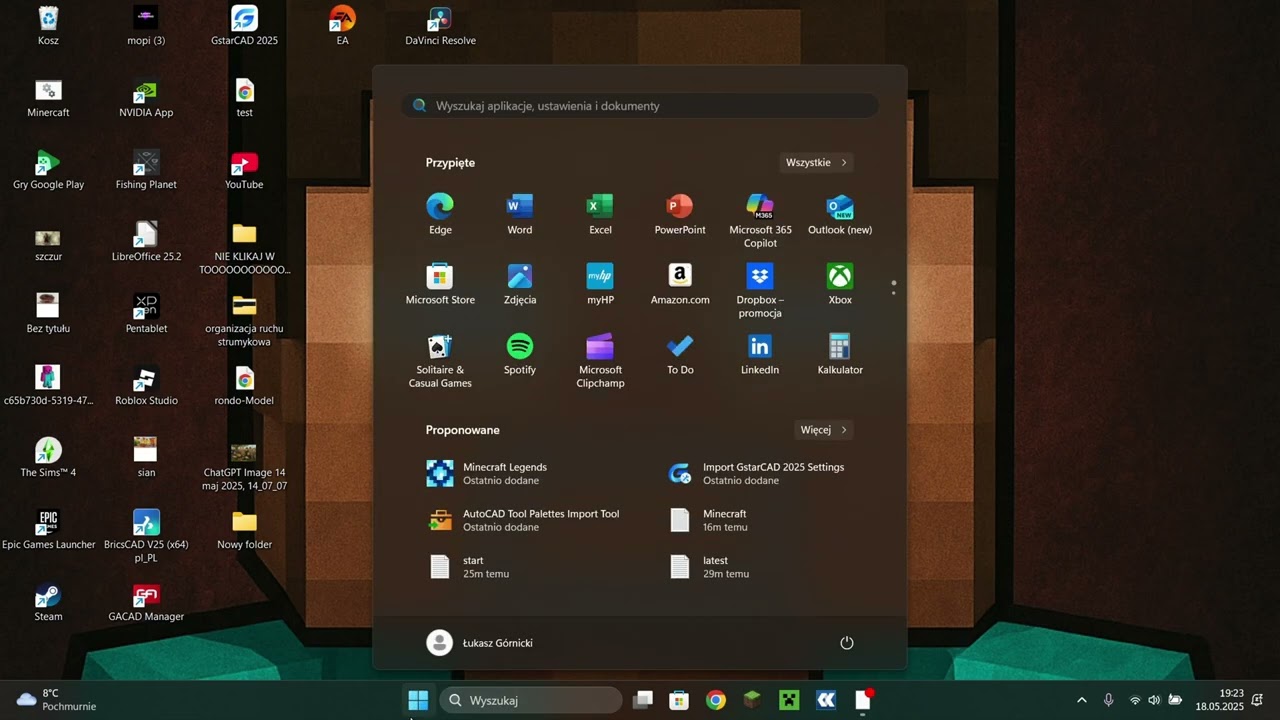Open Solitaire & Casual Games
Image resolution: width=1280 pixels, height=720 pixels.
click(440, 361)
